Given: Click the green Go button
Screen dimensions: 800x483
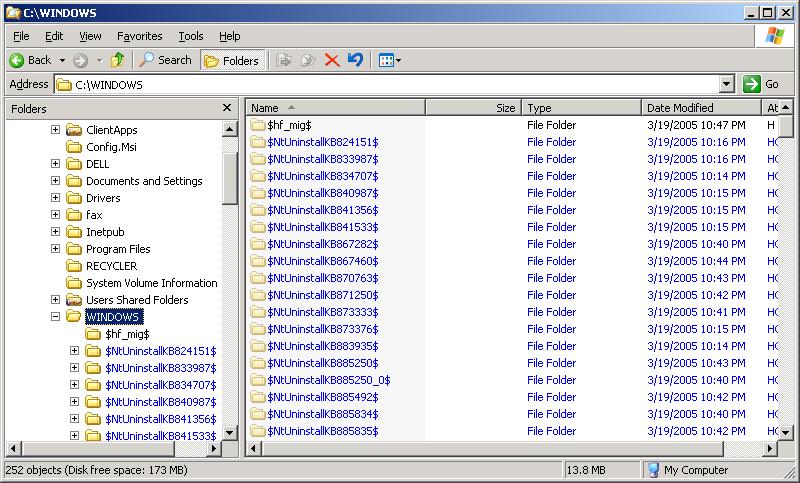Looking at the screenshot, I should pyautogui.click(x=761, y=84).
